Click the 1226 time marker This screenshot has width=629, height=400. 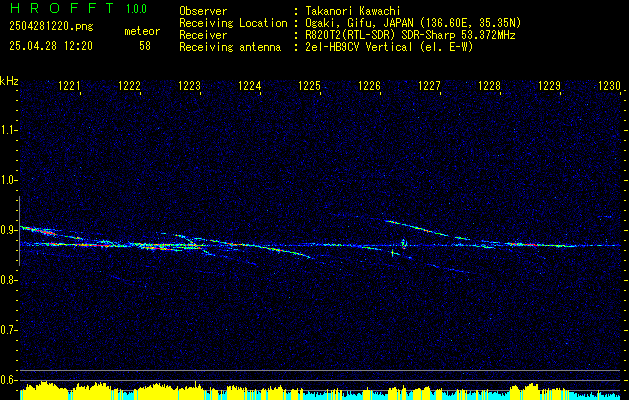tap(369, 86)
